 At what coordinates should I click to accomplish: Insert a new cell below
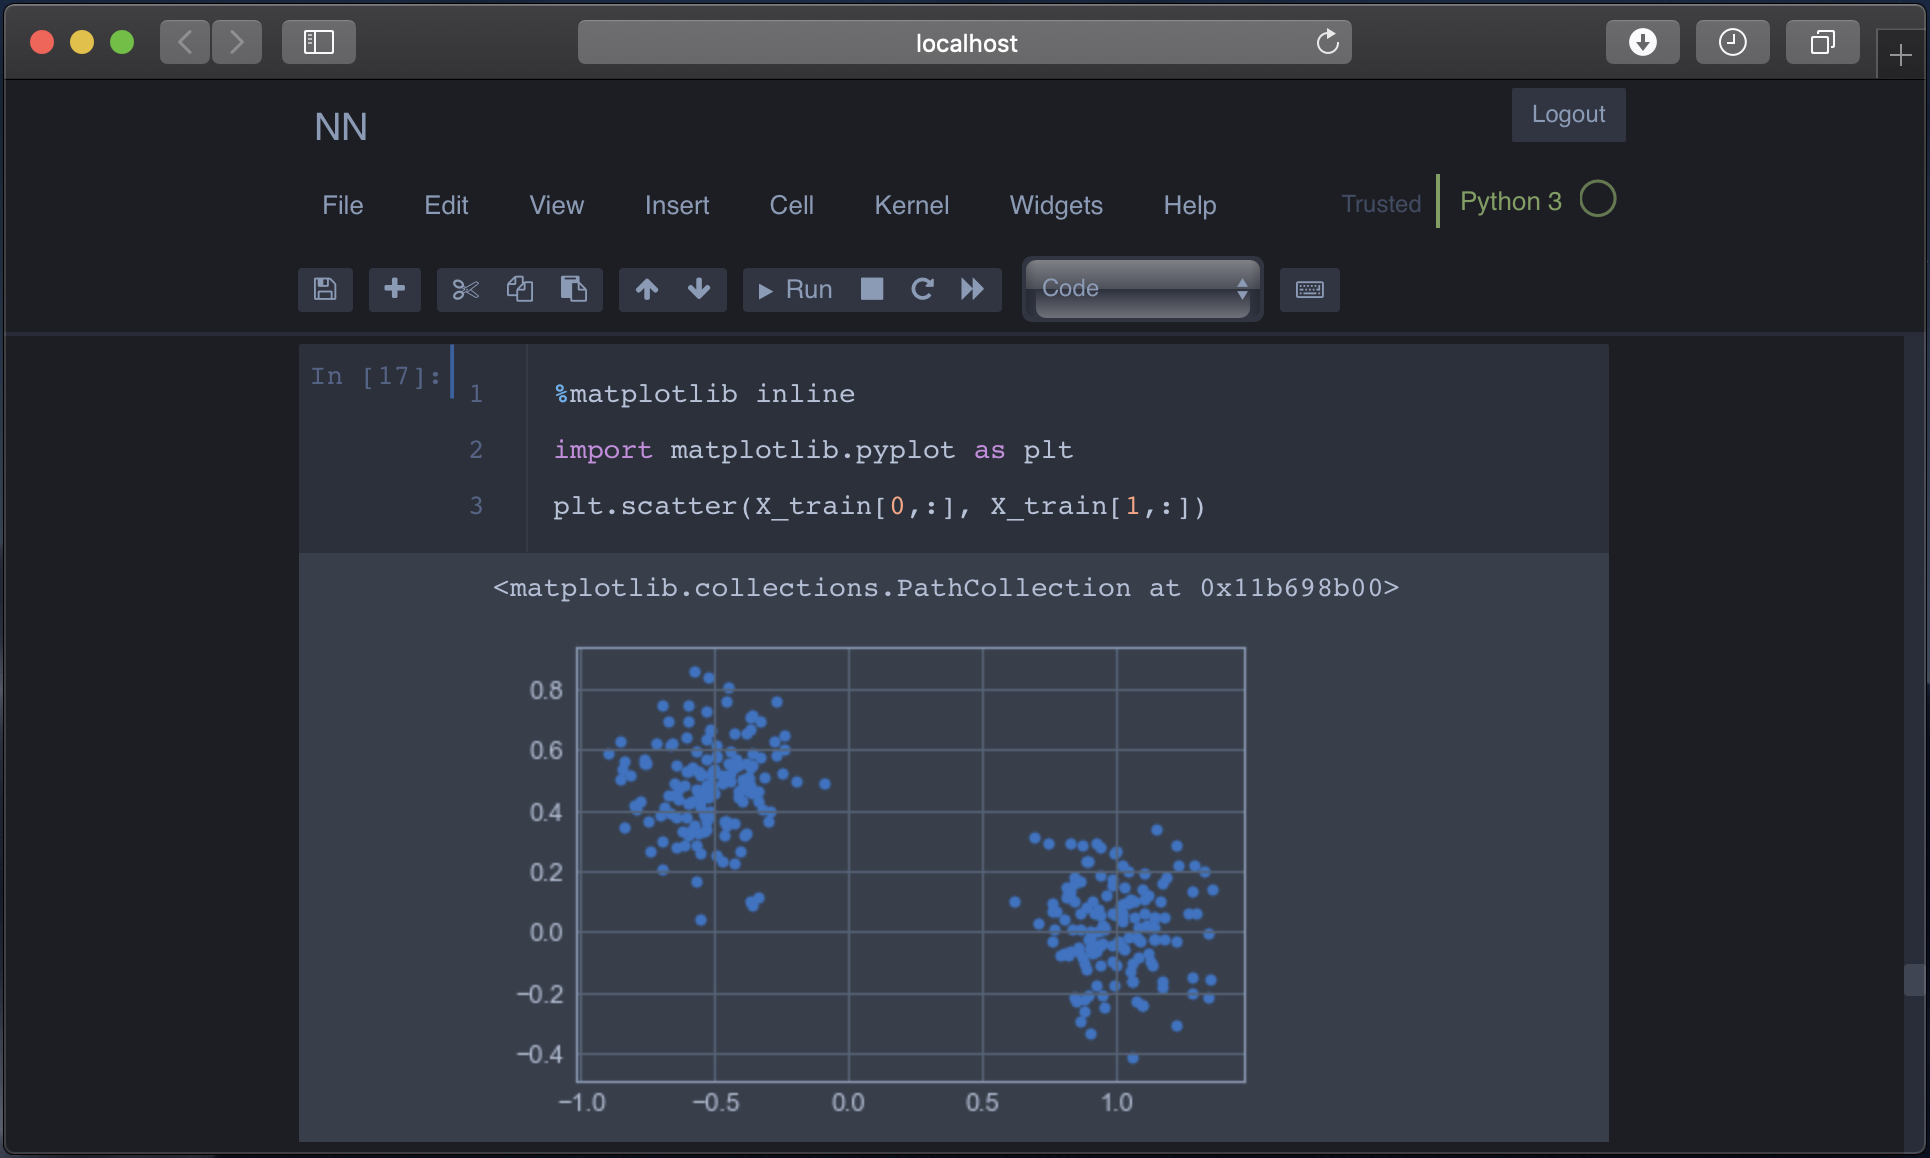[394, 289]
